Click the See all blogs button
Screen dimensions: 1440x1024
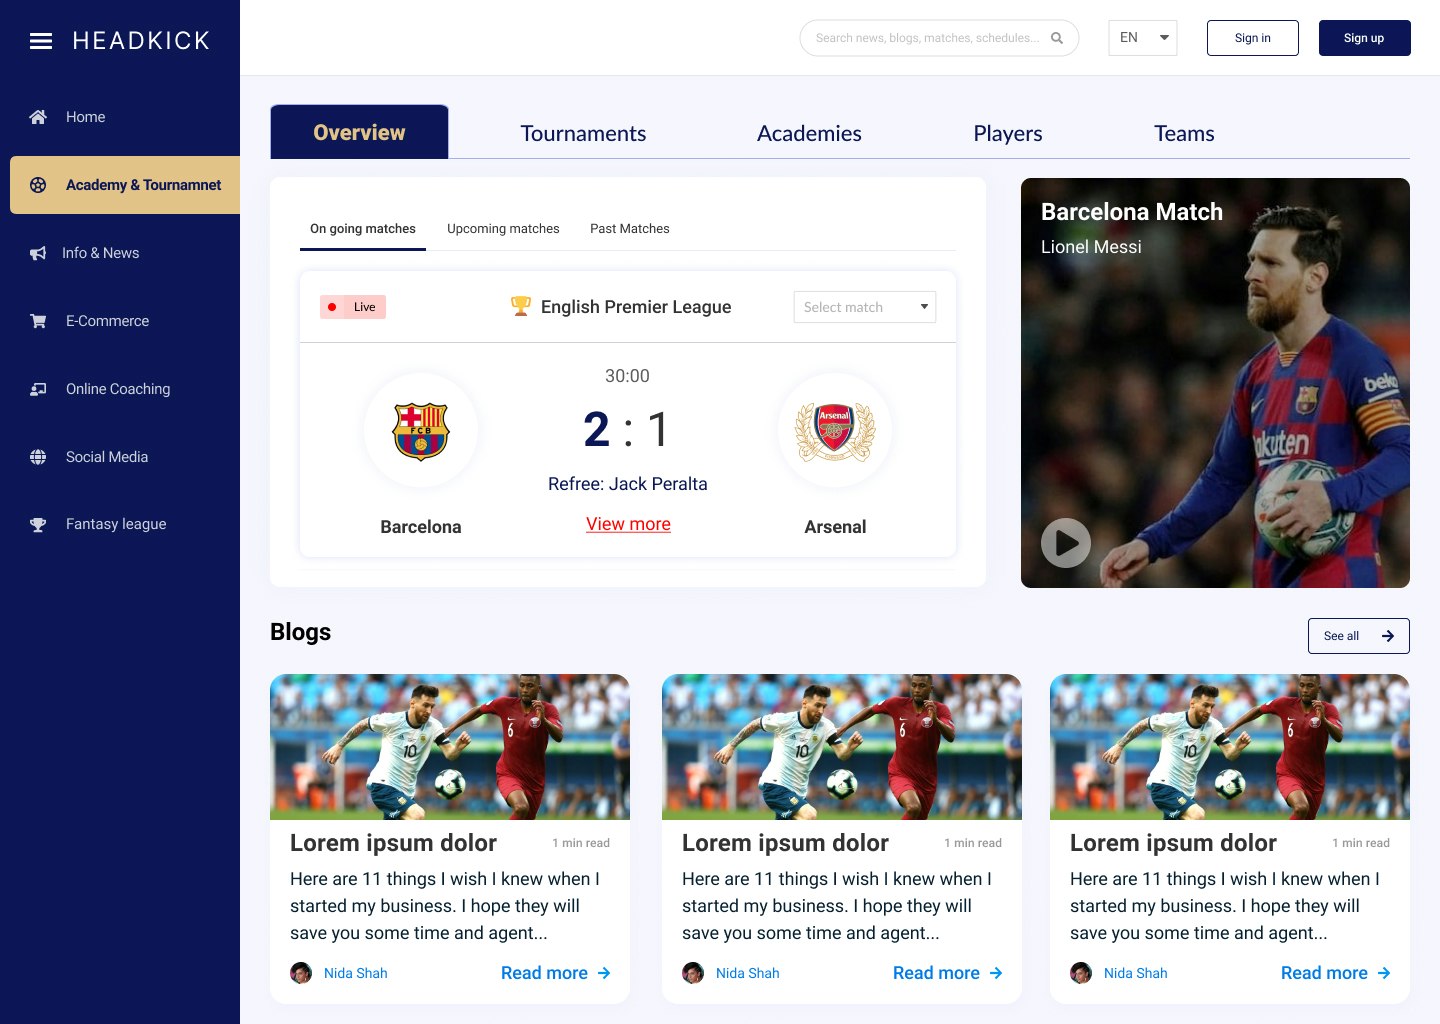coord(1359,636)
